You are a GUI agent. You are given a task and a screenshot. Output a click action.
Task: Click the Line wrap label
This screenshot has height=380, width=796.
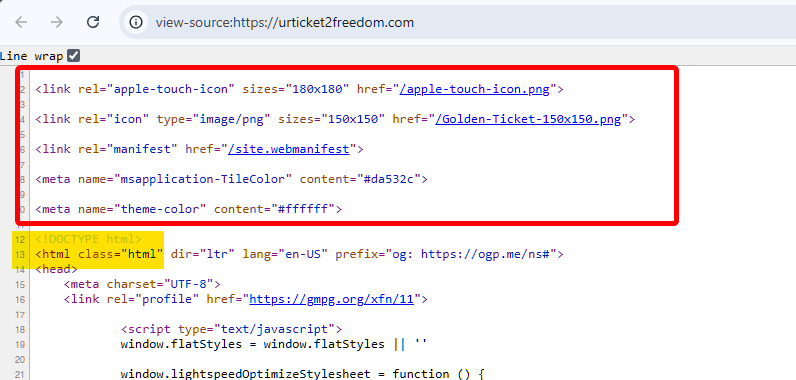(x=31, y=56)
